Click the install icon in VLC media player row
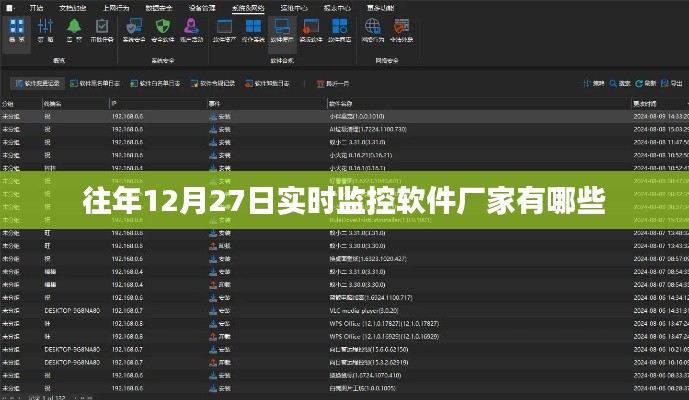 (x=213, y=311)
